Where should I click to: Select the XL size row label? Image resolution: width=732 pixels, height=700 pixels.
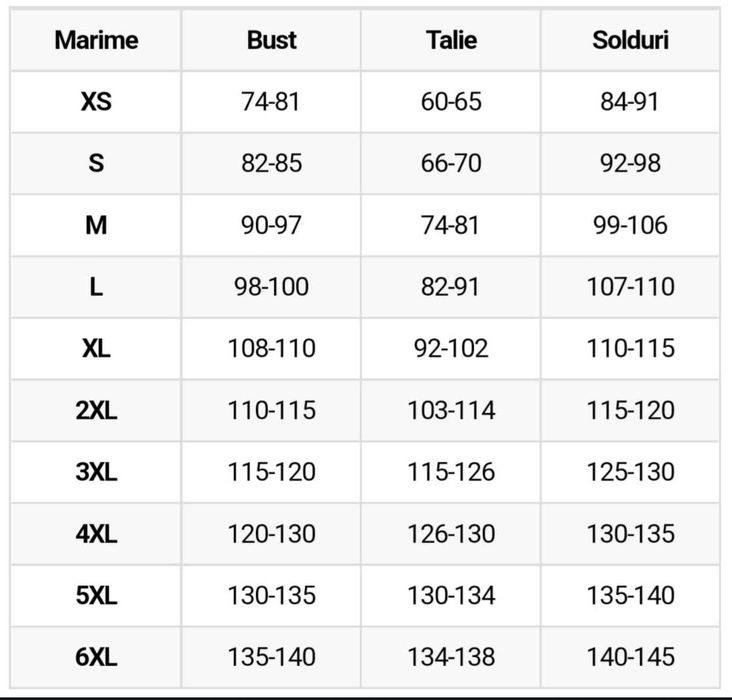pos(96,349)
